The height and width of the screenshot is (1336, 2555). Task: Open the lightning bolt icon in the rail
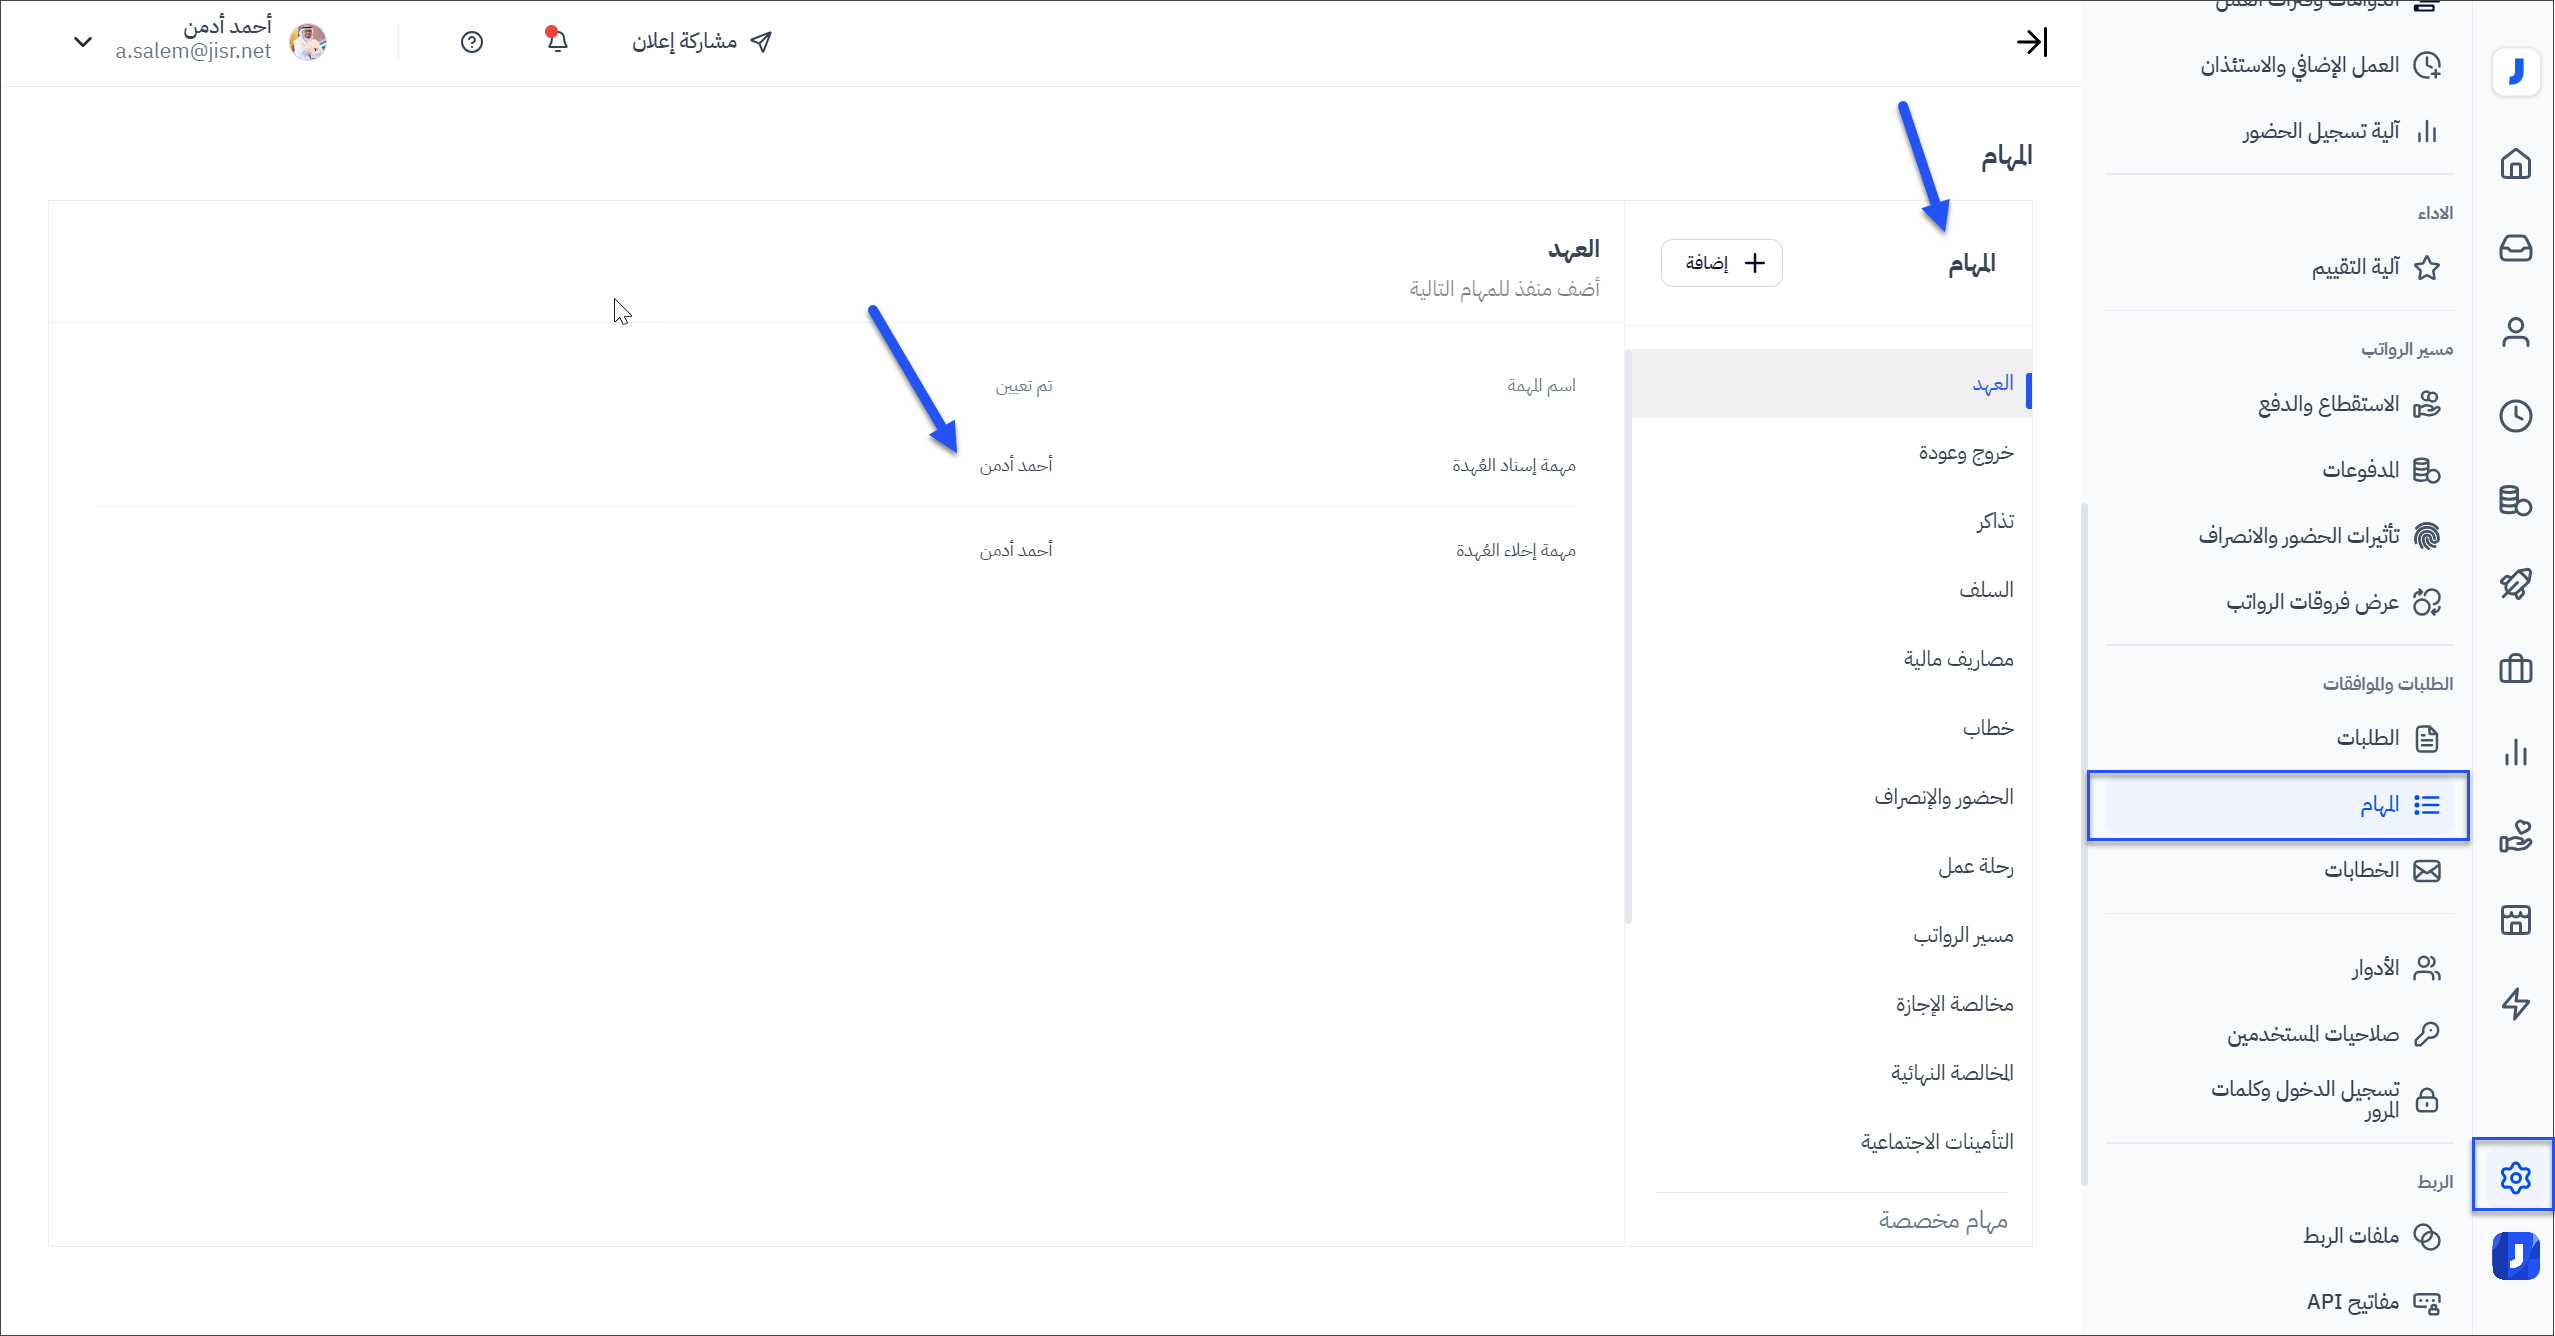tap(2515, 1004)
